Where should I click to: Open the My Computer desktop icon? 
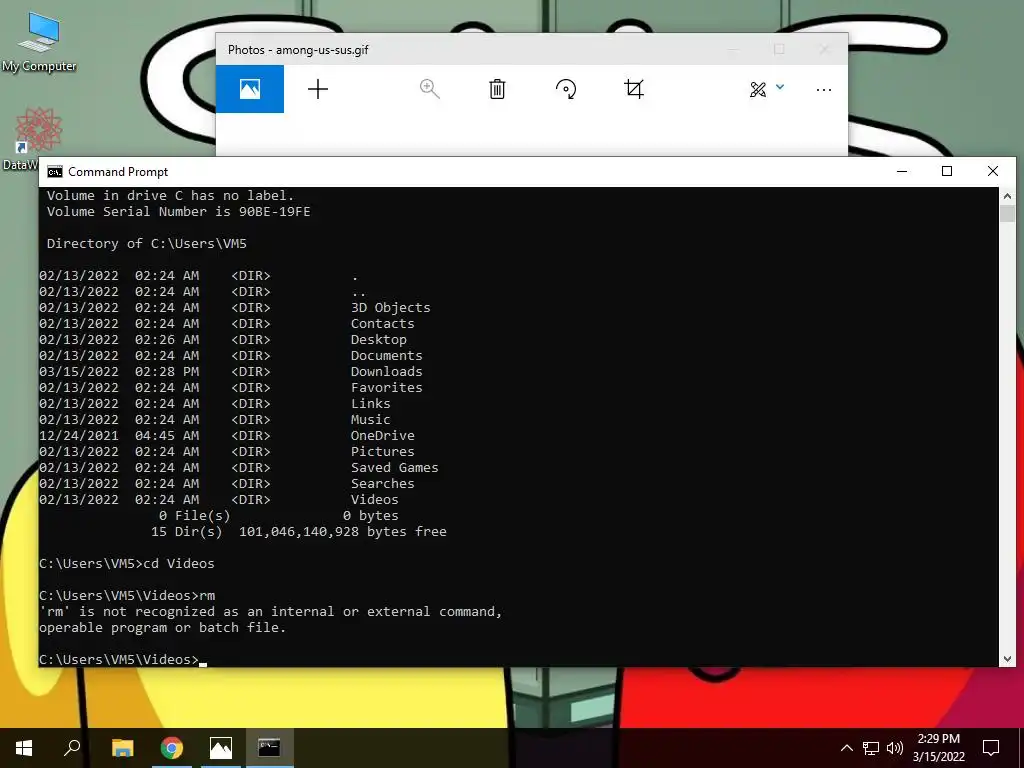pyautogui.click(x=39, y=42)
